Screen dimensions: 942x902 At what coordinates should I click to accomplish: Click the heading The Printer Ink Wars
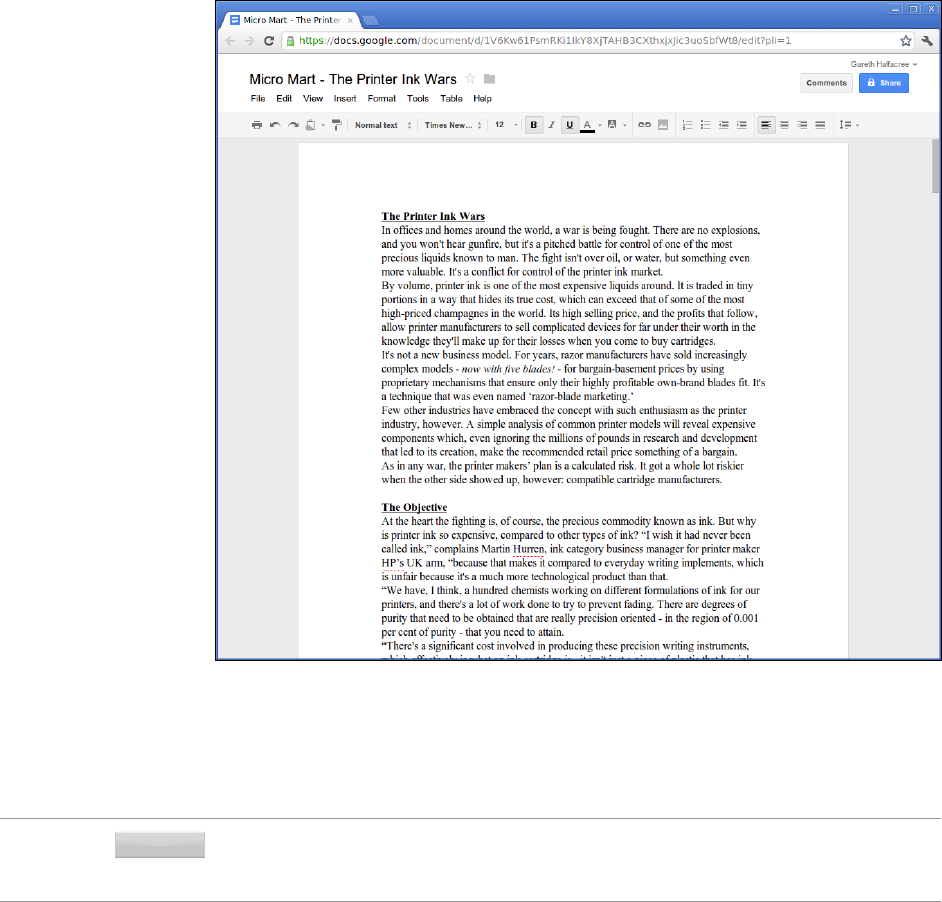(433, 216)
